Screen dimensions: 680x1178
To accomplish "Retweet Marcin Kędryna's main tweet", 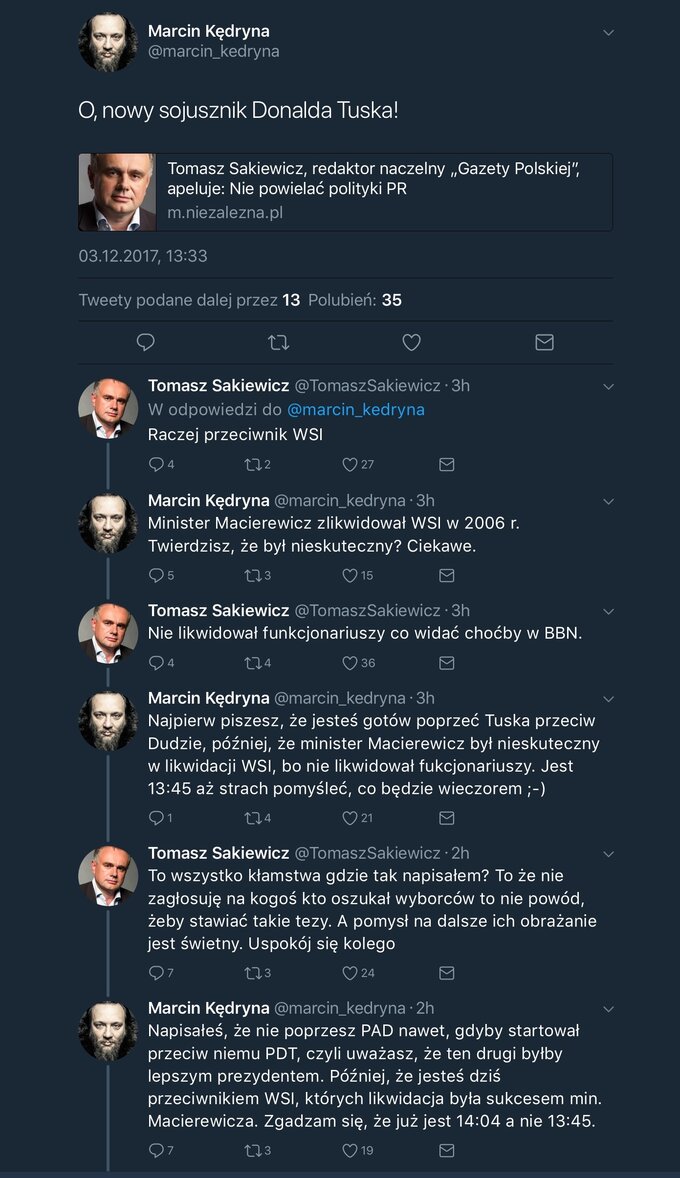I will 279,342.
